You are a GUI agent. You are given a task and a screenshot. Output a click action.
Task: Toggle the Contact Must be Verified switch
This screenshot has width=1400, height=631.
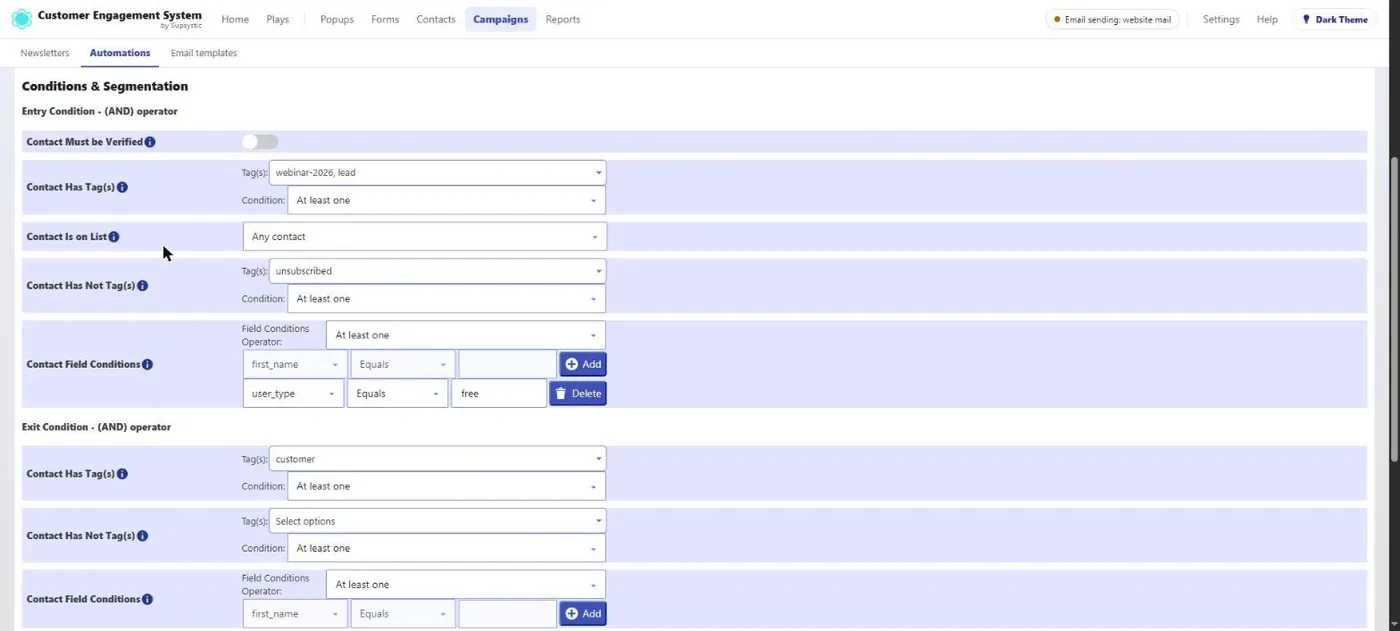(x=260, y=142)
